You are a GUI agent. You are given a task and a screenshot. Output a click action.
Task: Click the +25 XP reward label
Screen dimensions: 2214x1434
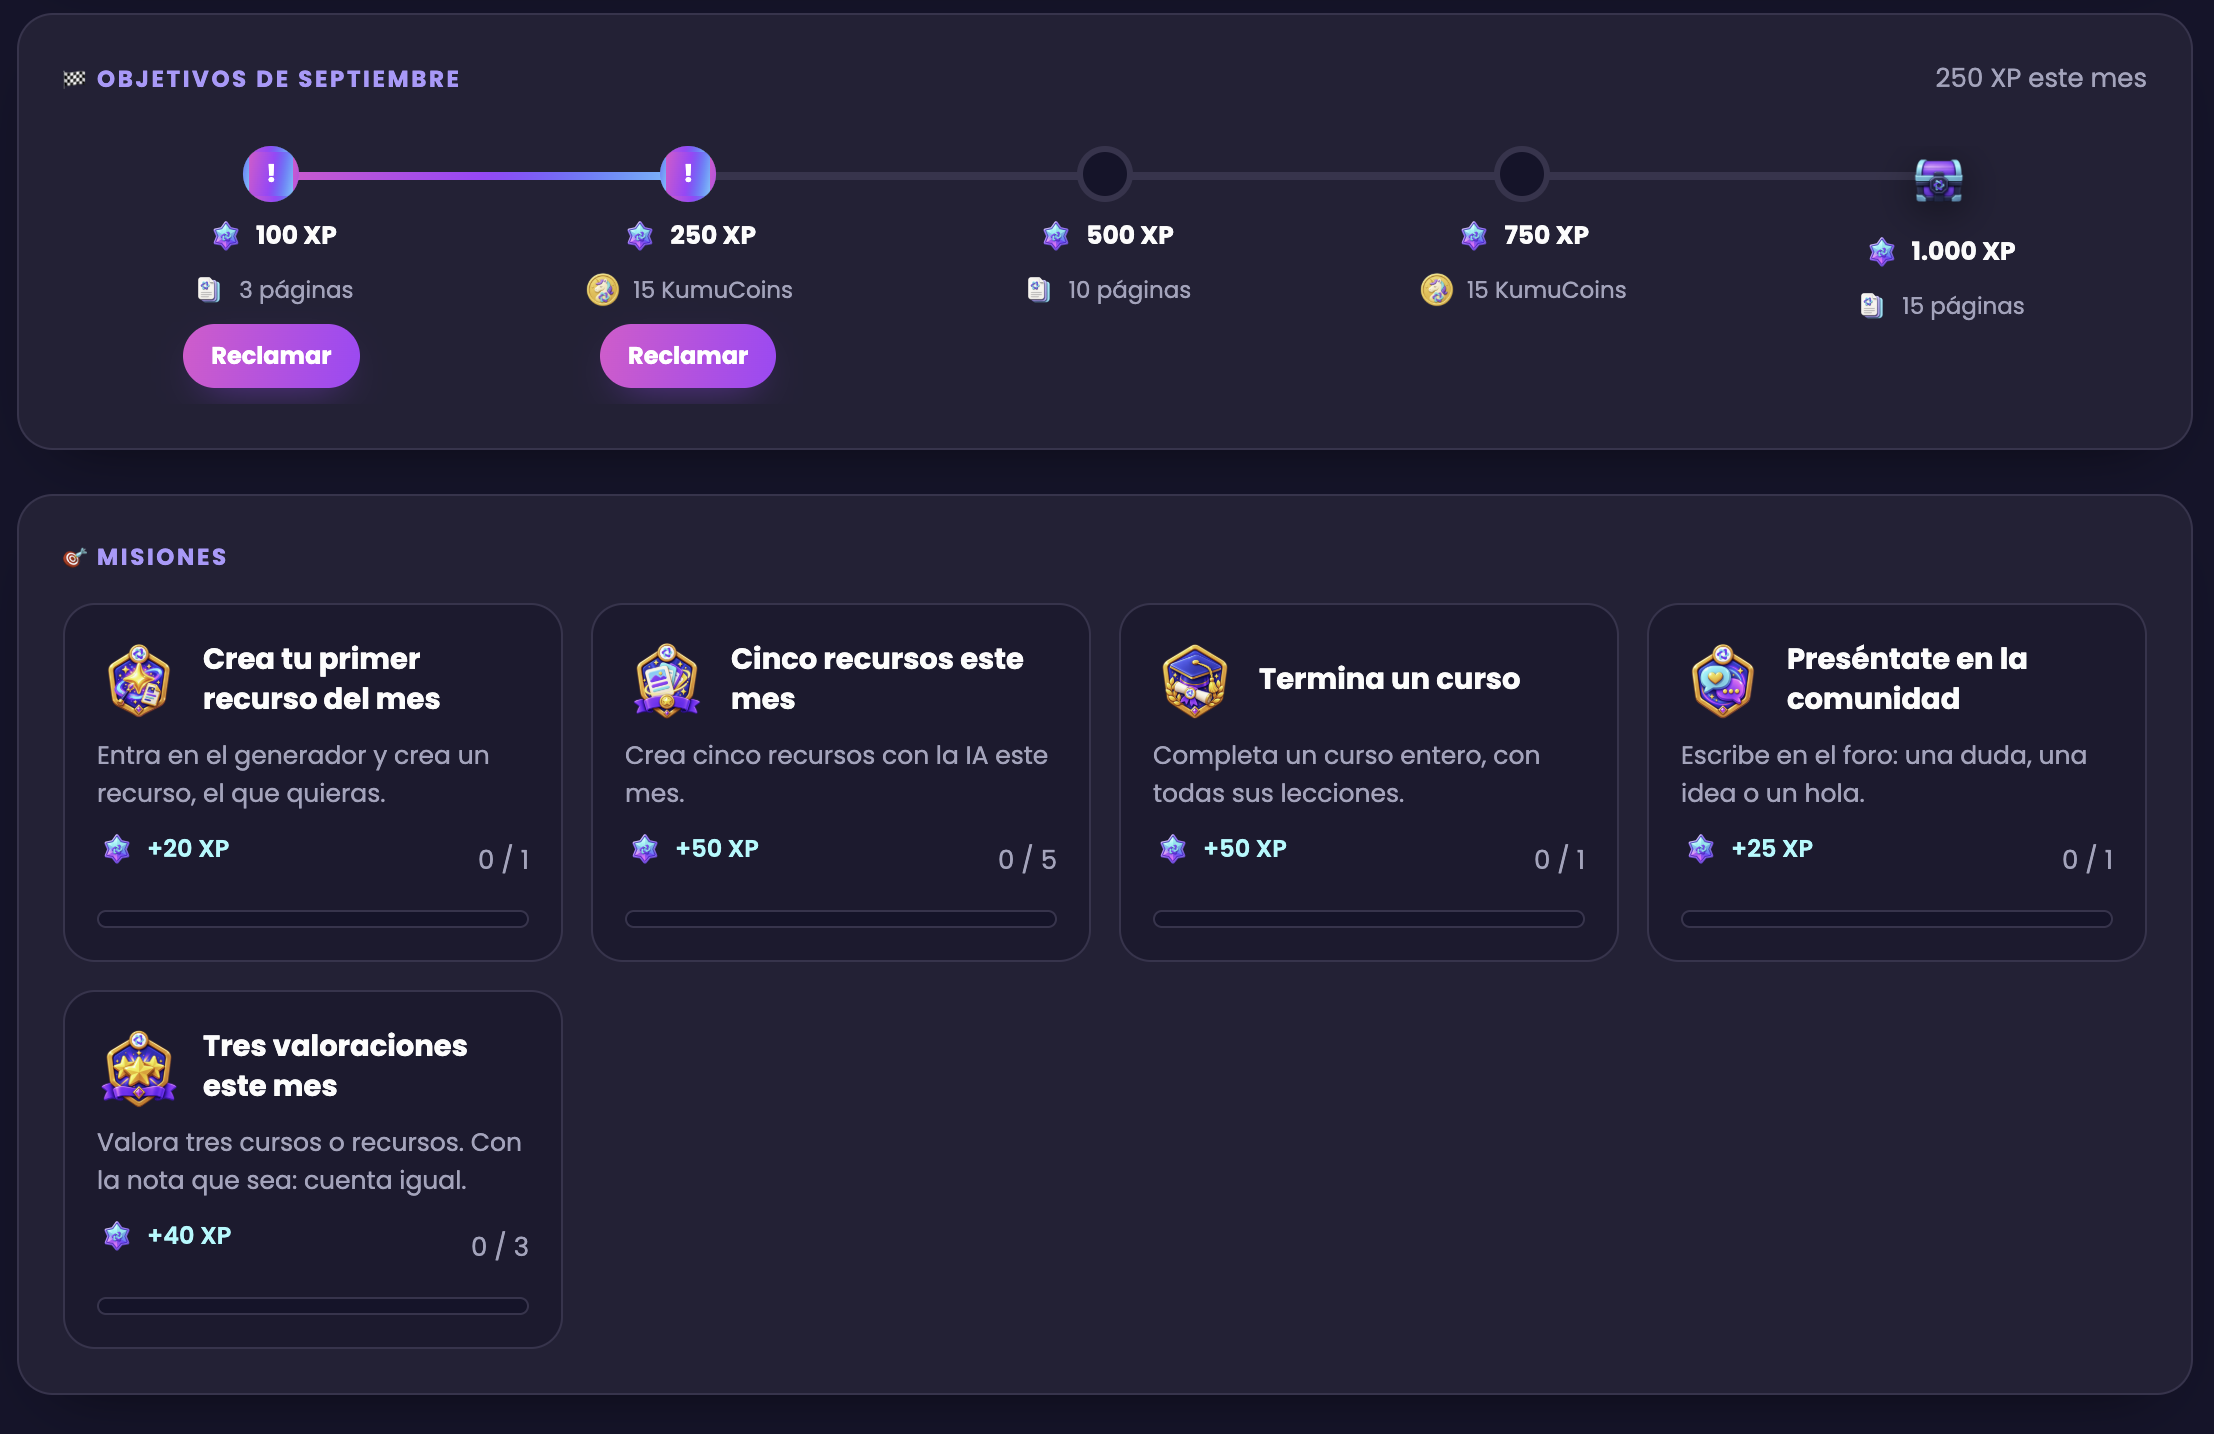(x=1772, y=849)
